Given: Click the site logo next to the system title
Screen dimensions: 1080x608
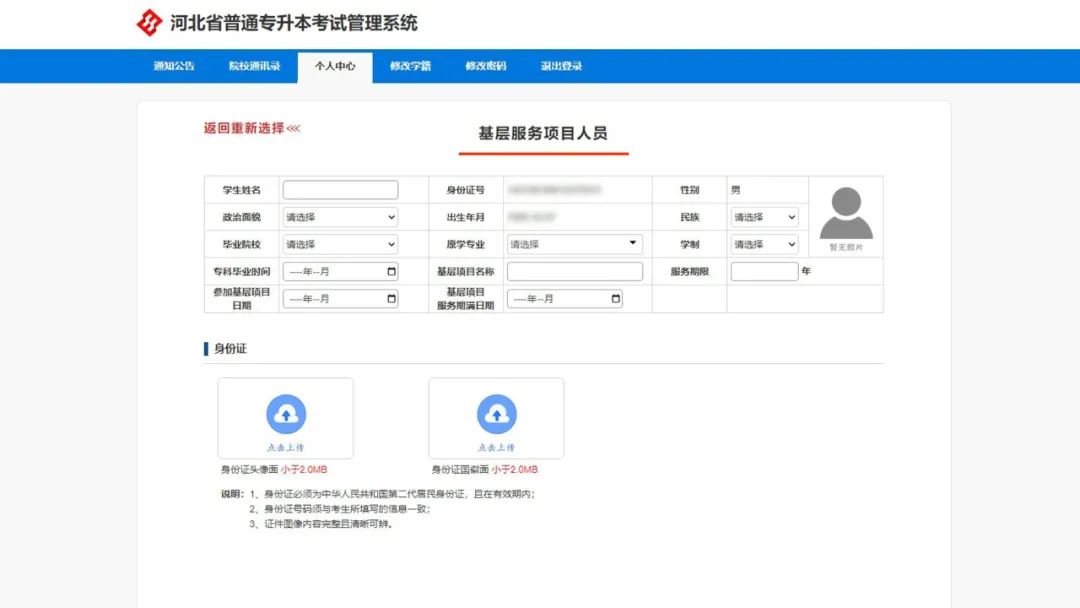Looking at the screenshot, I should (148, 21).
